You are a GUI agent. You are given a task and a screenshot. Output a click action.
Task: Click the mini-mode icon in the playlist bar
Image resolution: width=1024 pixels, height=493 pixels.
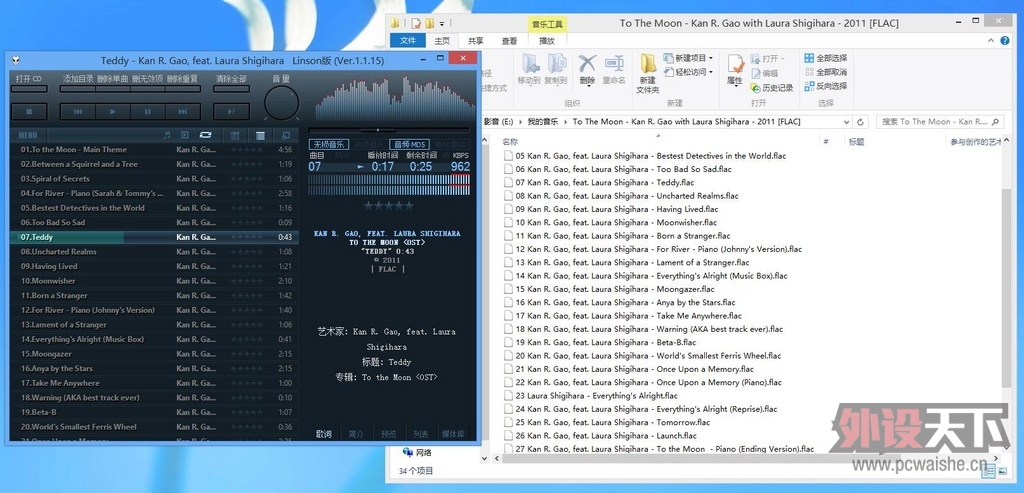tap(285, 135)
